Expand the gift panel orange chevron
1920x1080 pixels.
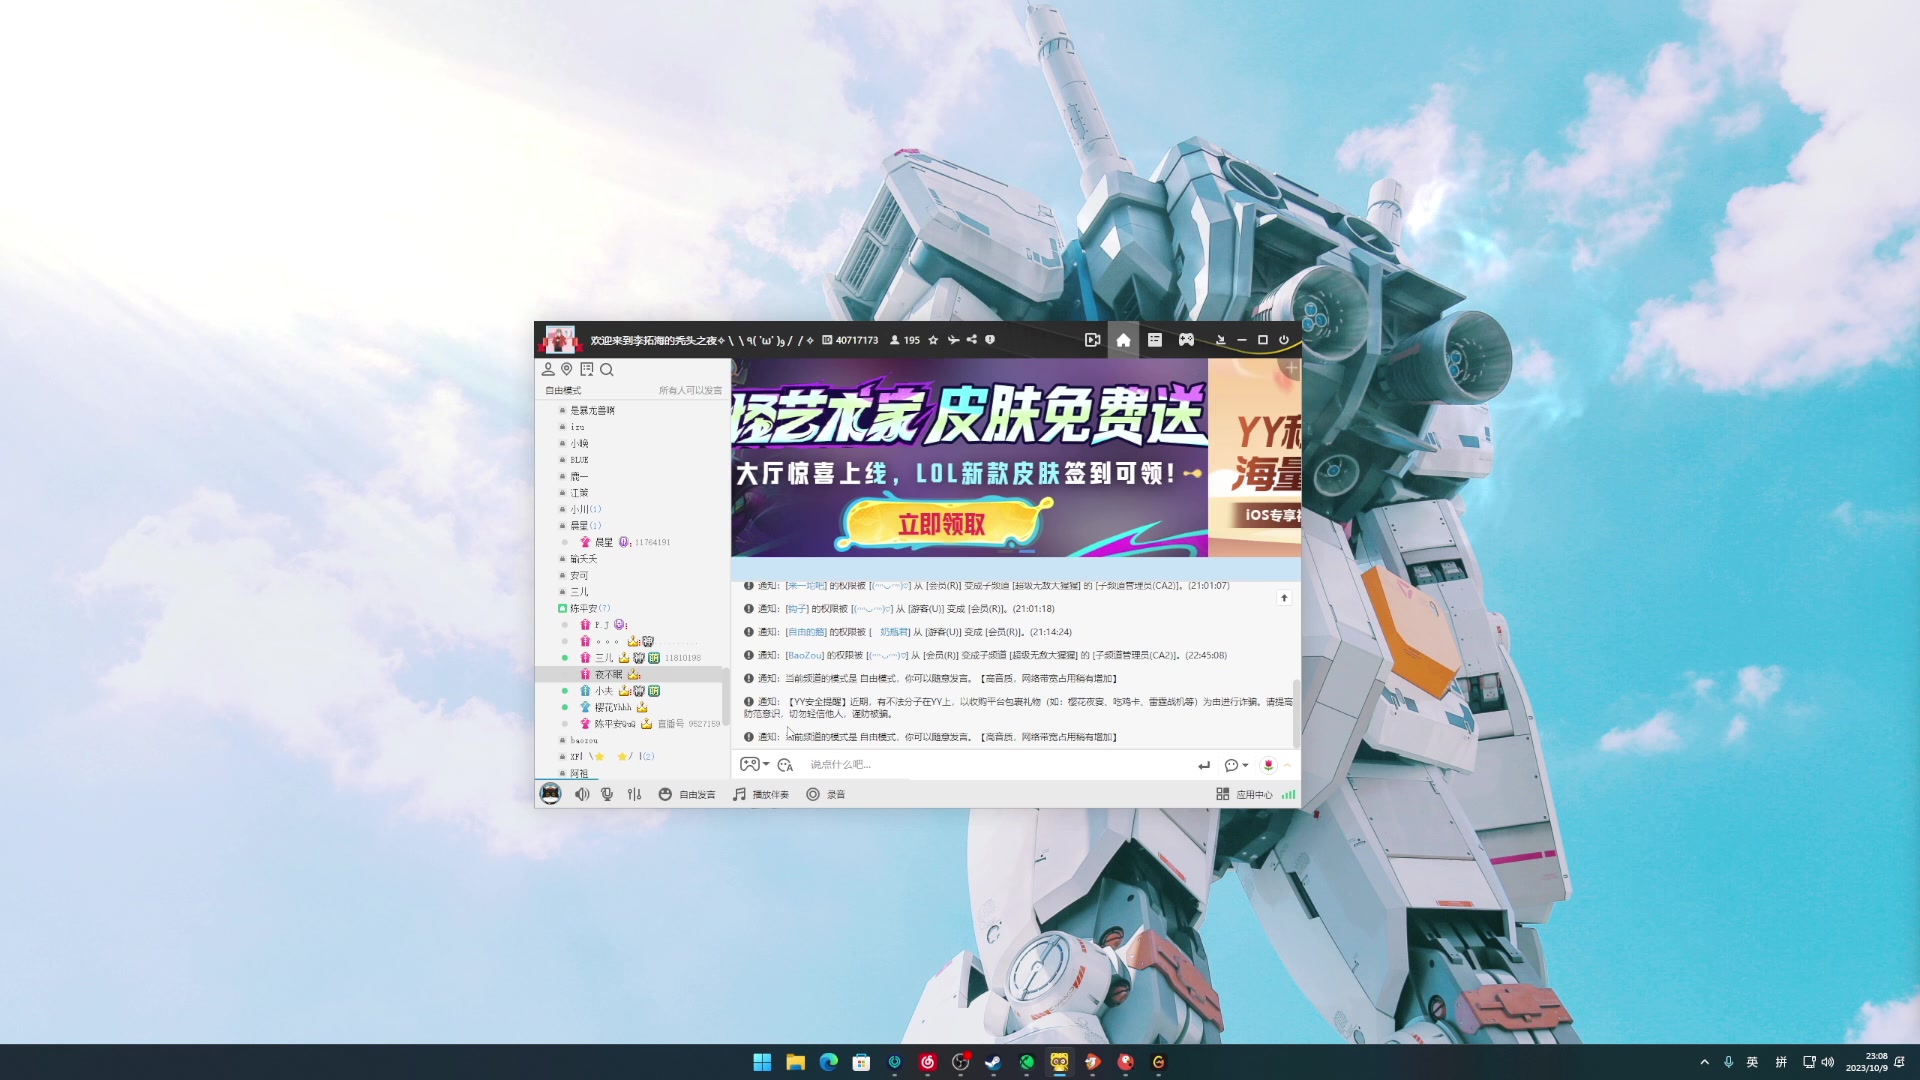tap(1288, 765)
